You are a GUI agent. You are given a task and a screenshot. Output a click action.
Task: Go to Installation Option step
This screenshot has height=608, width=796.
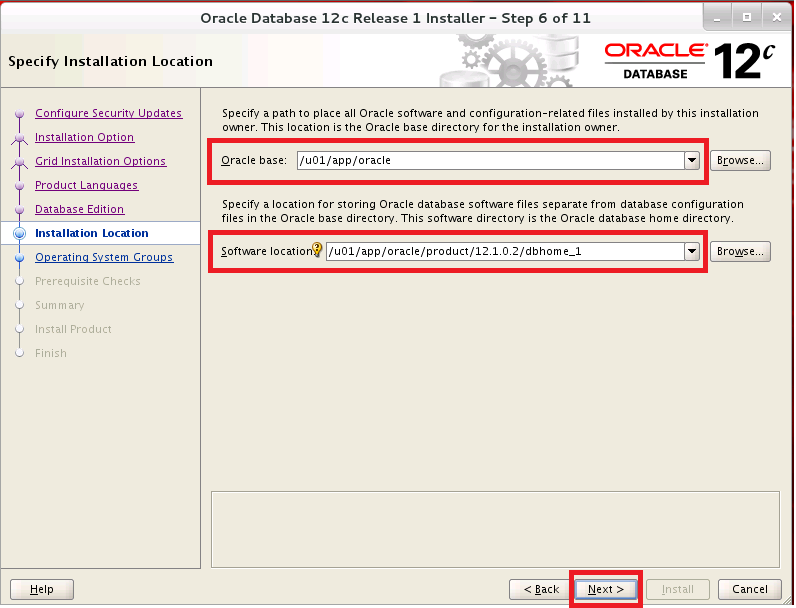pos(85,137)
